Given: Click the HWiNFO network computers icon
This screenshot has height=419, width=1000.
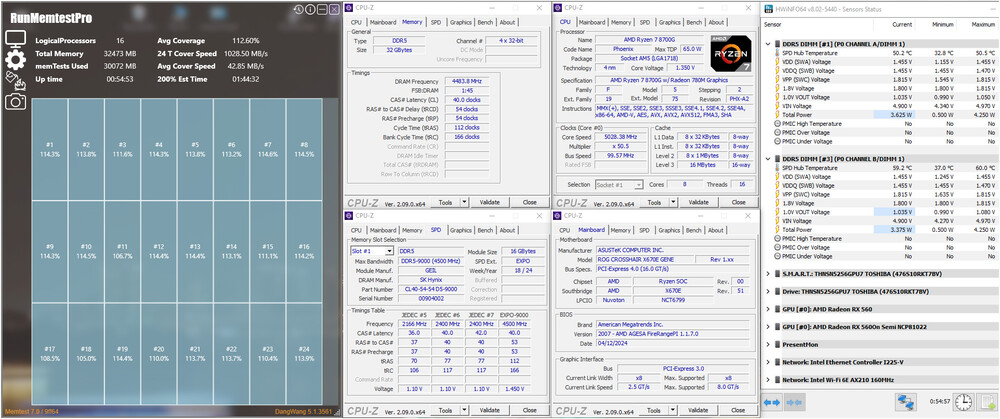Looking at the screenshot, I should click(x=904, y=402).
